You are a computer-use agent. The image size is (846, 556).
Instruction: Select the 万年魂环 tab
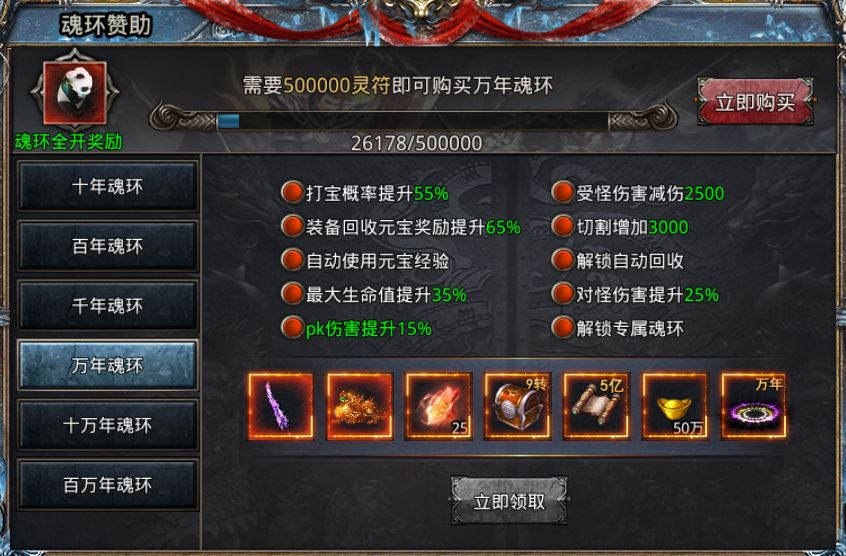[x=108, y=366]
